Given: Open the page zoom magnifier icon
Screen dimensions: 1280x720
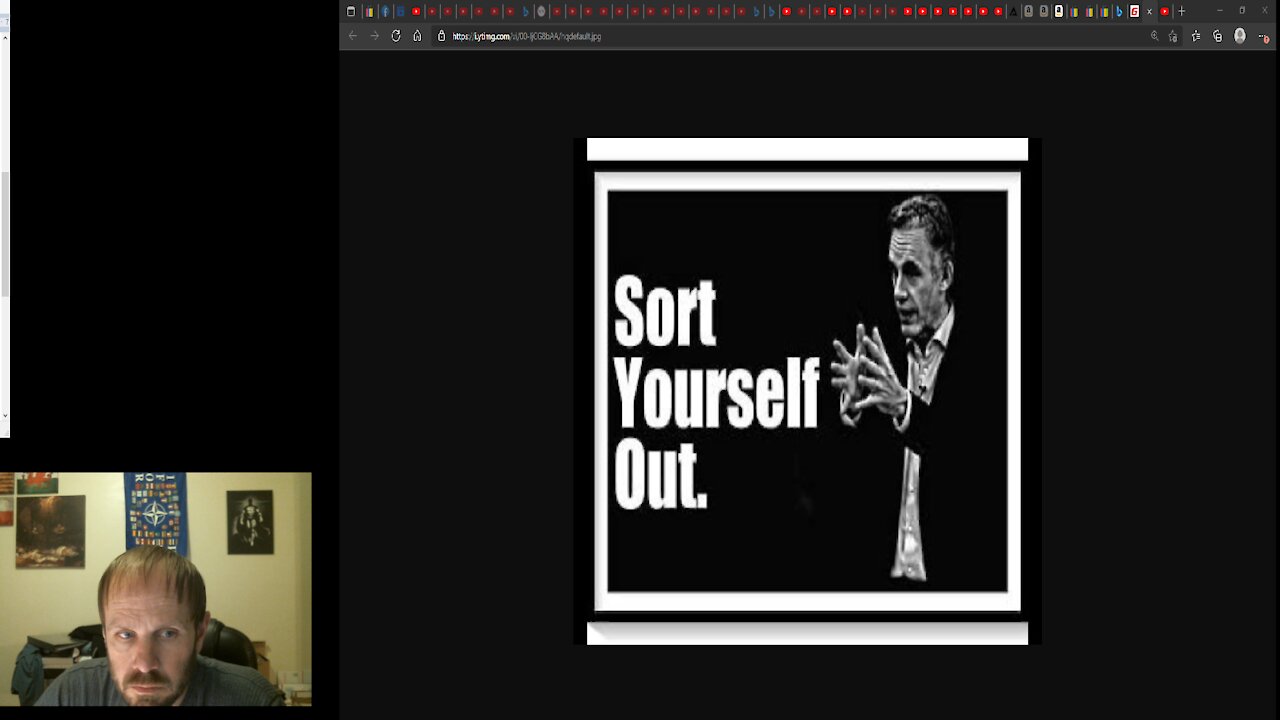Looking at the screenshot, I should click(1154, 36).
